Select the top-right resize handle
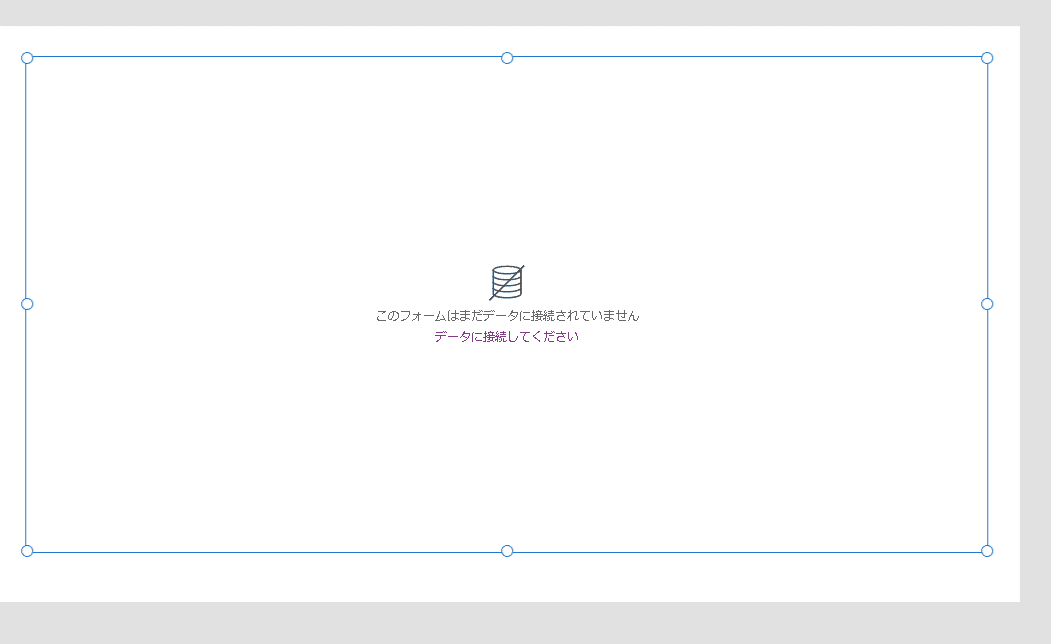This screenshot has height=644, width=1051. (988, 57)
